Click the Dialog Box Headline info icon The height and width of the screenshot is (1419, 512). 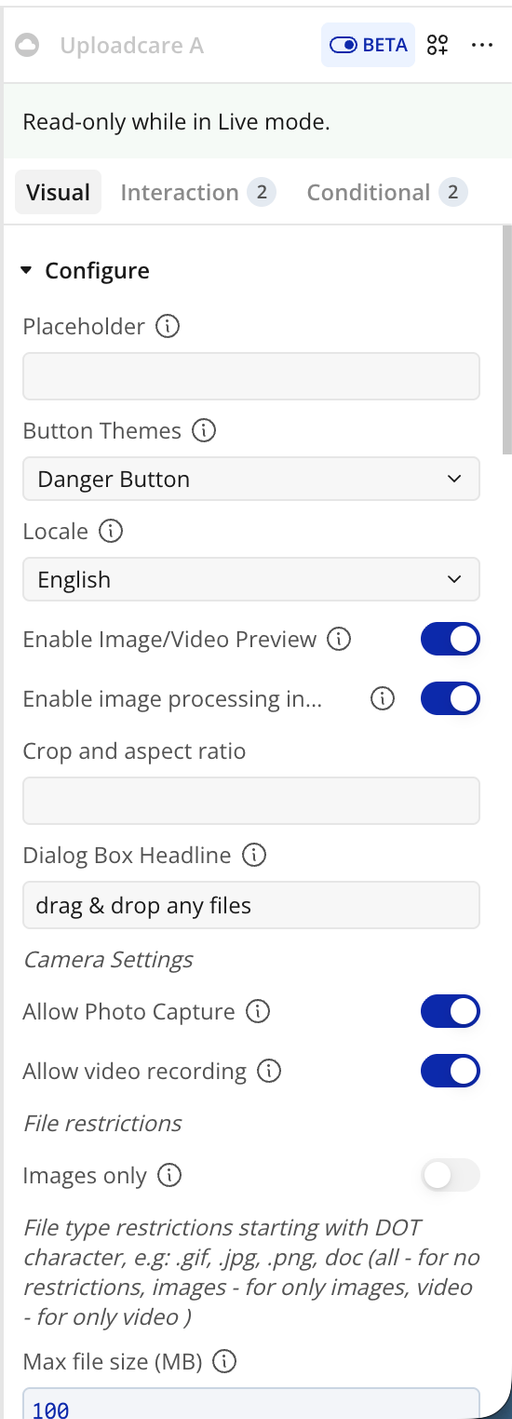[255, 855]
